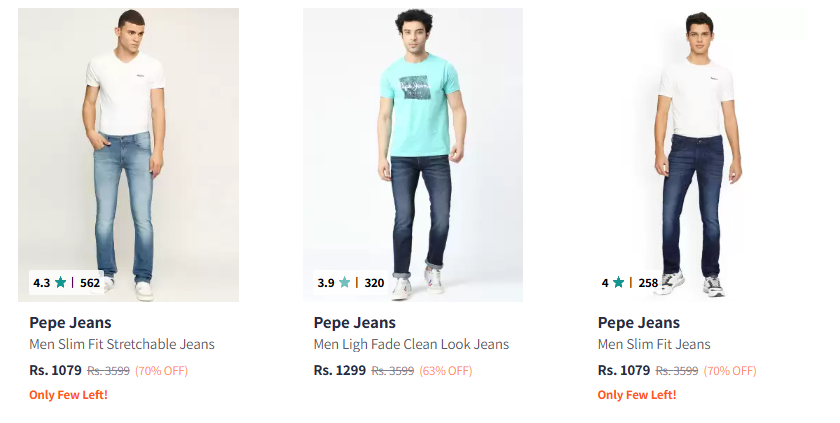Click Only Few Left under Stretchable Jeans
The width and height of the screenshot is (840, 423).
(68, 395)
